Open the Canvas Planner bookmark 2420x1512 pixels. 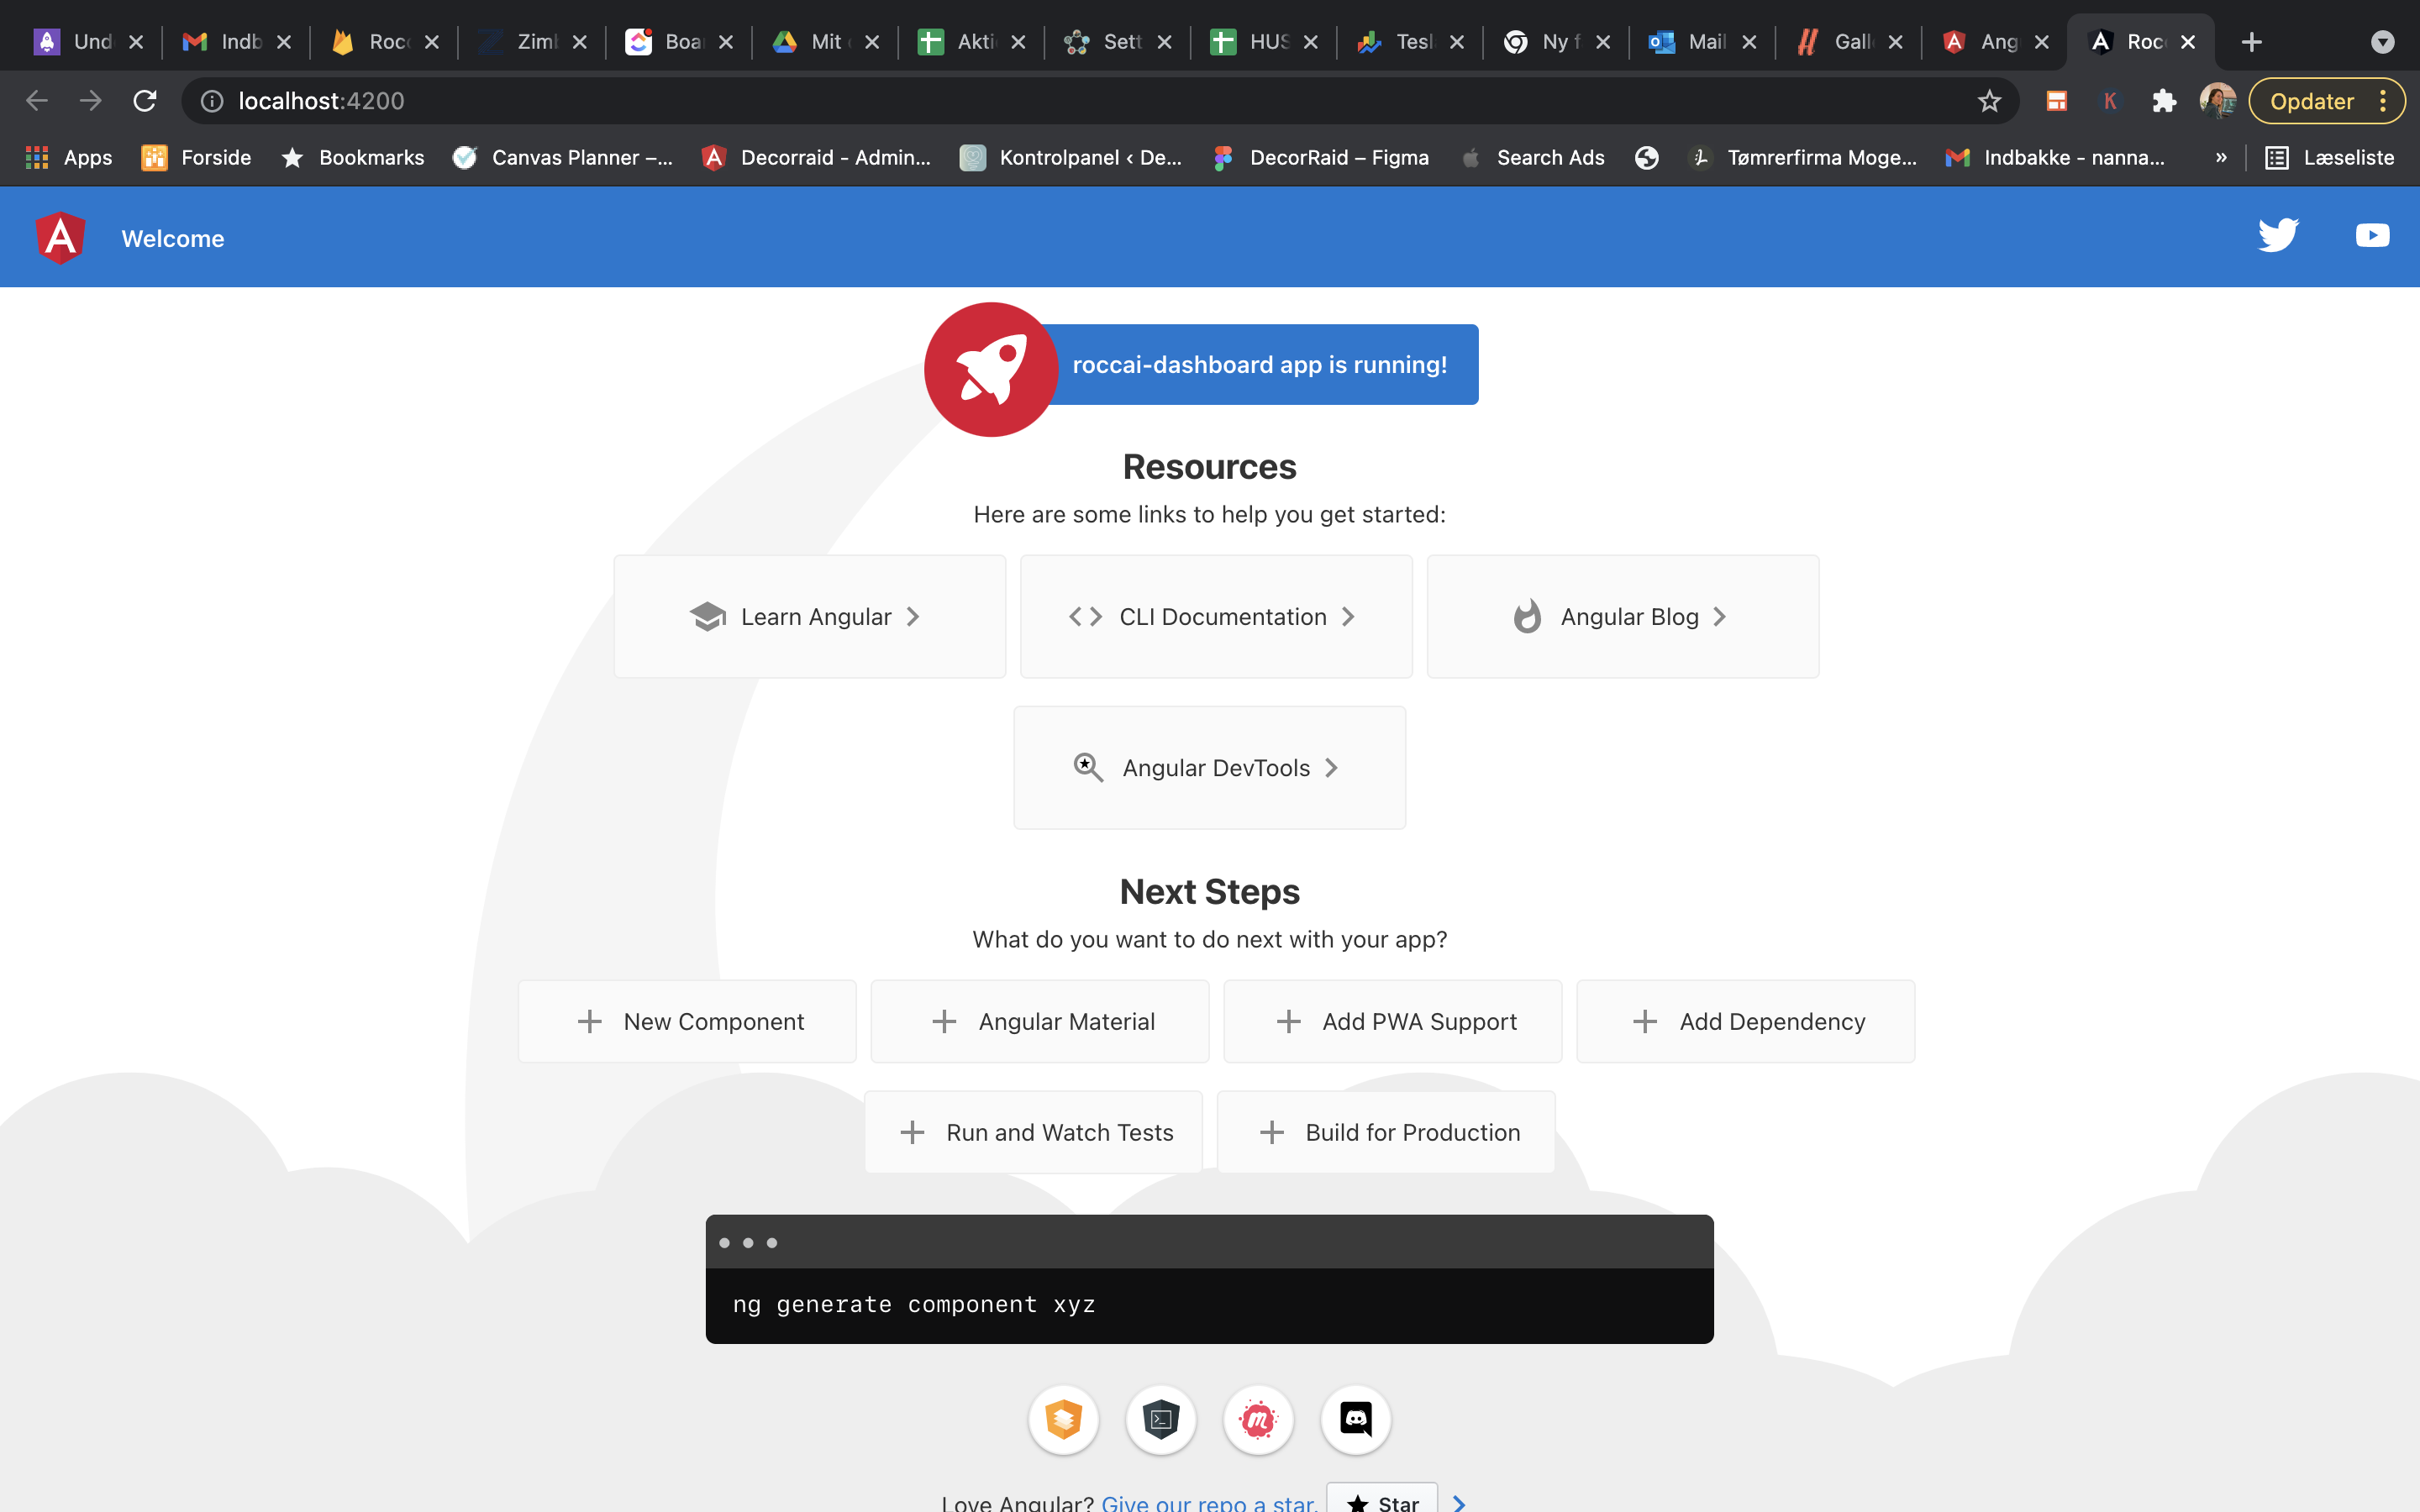(563, 157)
